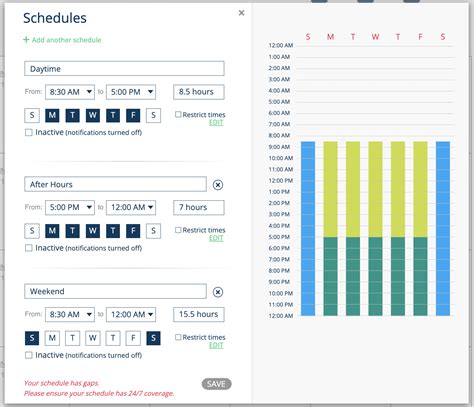Open Weekend From dropdown 8:30 AM
474x407 pixels.
pyautogui.click(x=70, y=314)
